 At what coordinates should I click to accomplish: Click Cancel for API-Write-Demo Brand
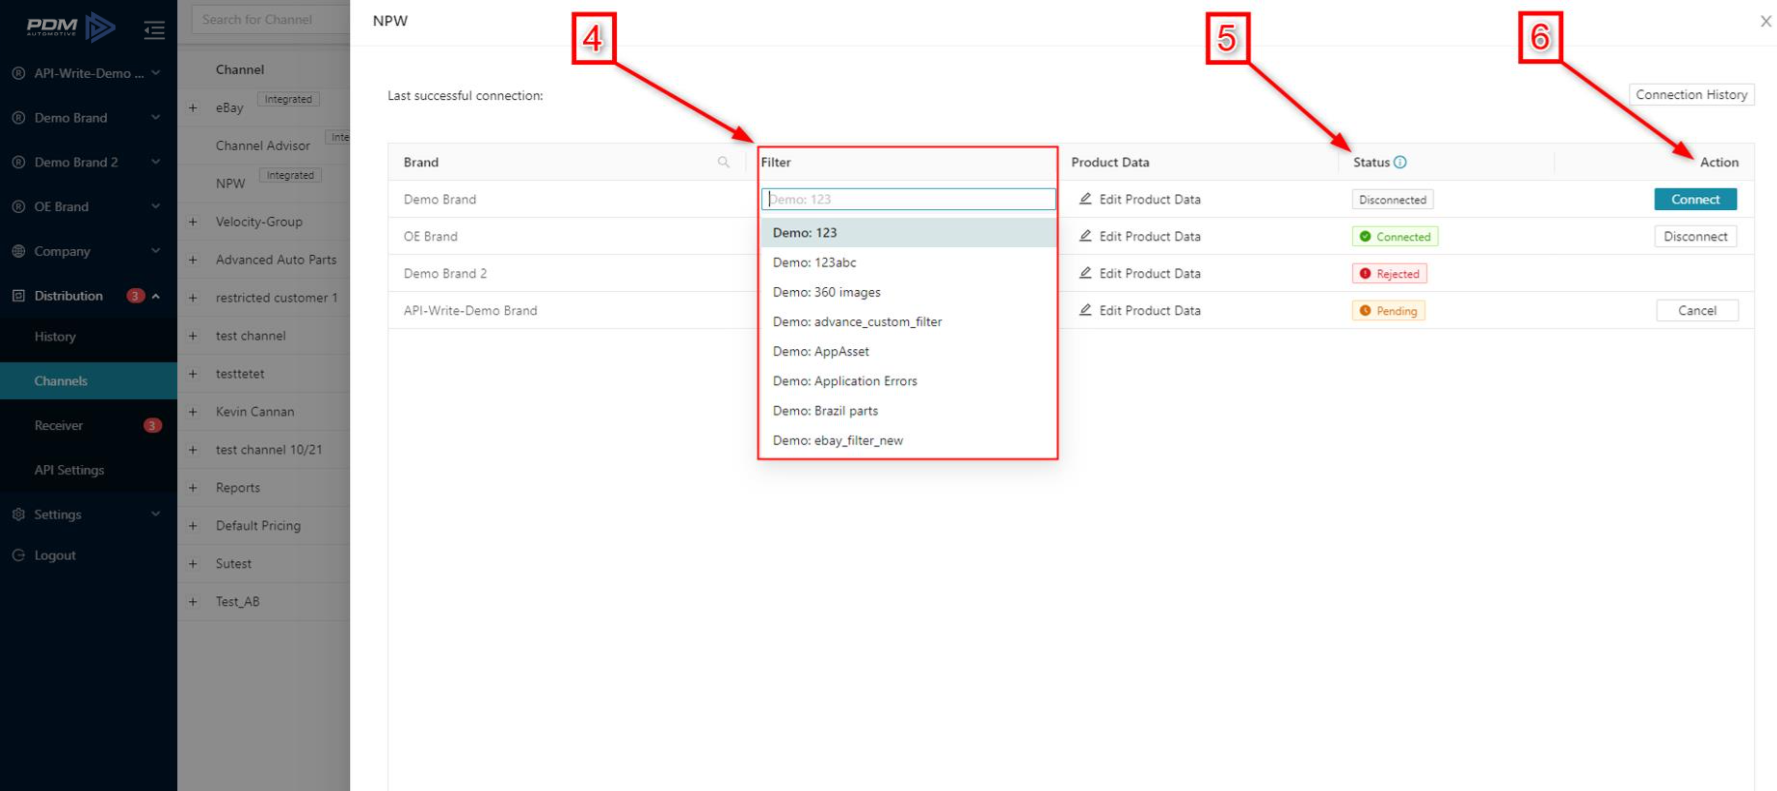click(x=1696, y=311)
